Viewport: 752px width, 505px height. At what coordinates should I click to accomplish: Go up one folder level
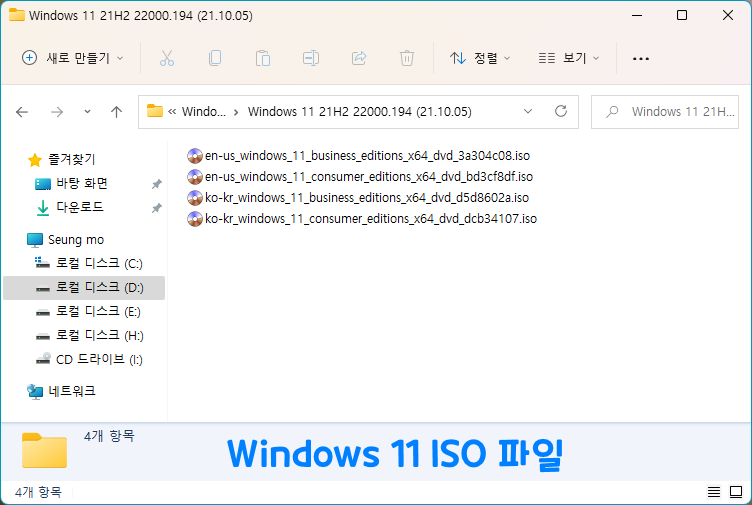click(117, 112)
